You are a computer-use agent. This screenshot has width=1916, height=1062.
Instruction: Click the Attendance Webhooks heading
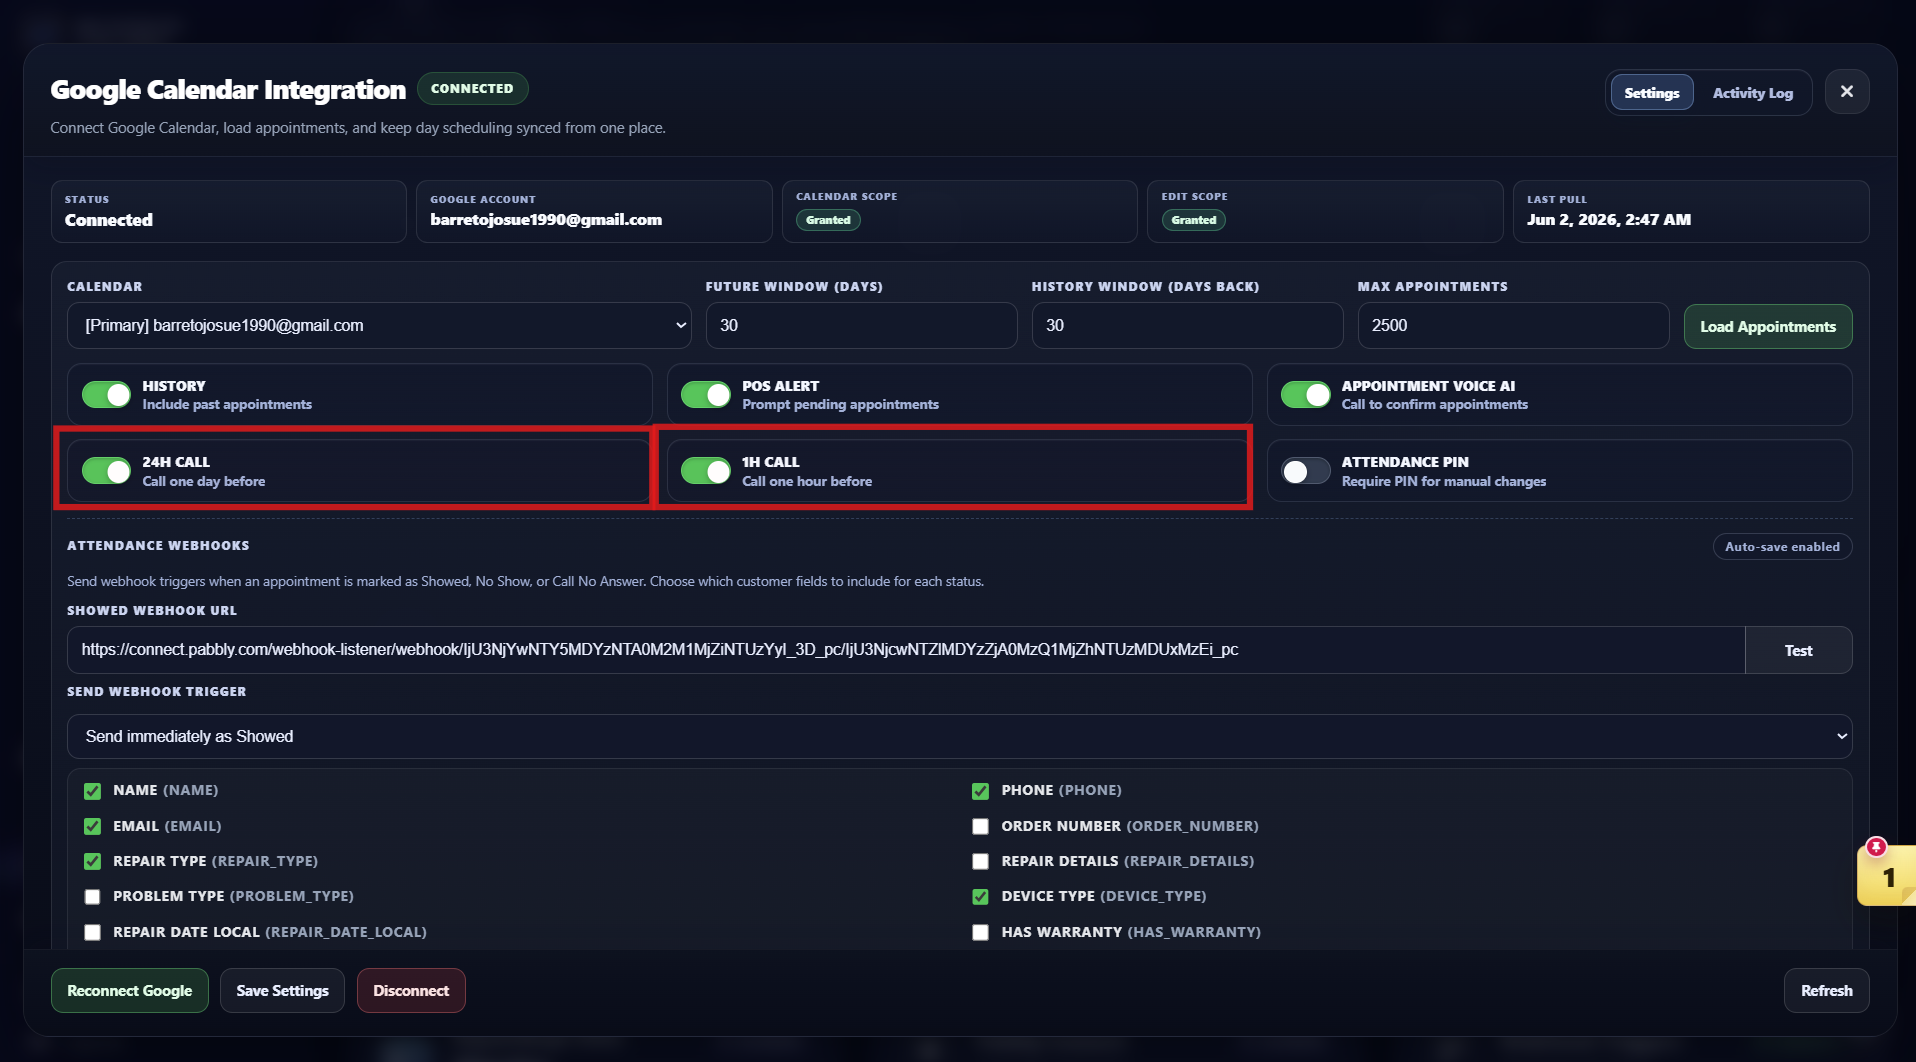(158, 546)
